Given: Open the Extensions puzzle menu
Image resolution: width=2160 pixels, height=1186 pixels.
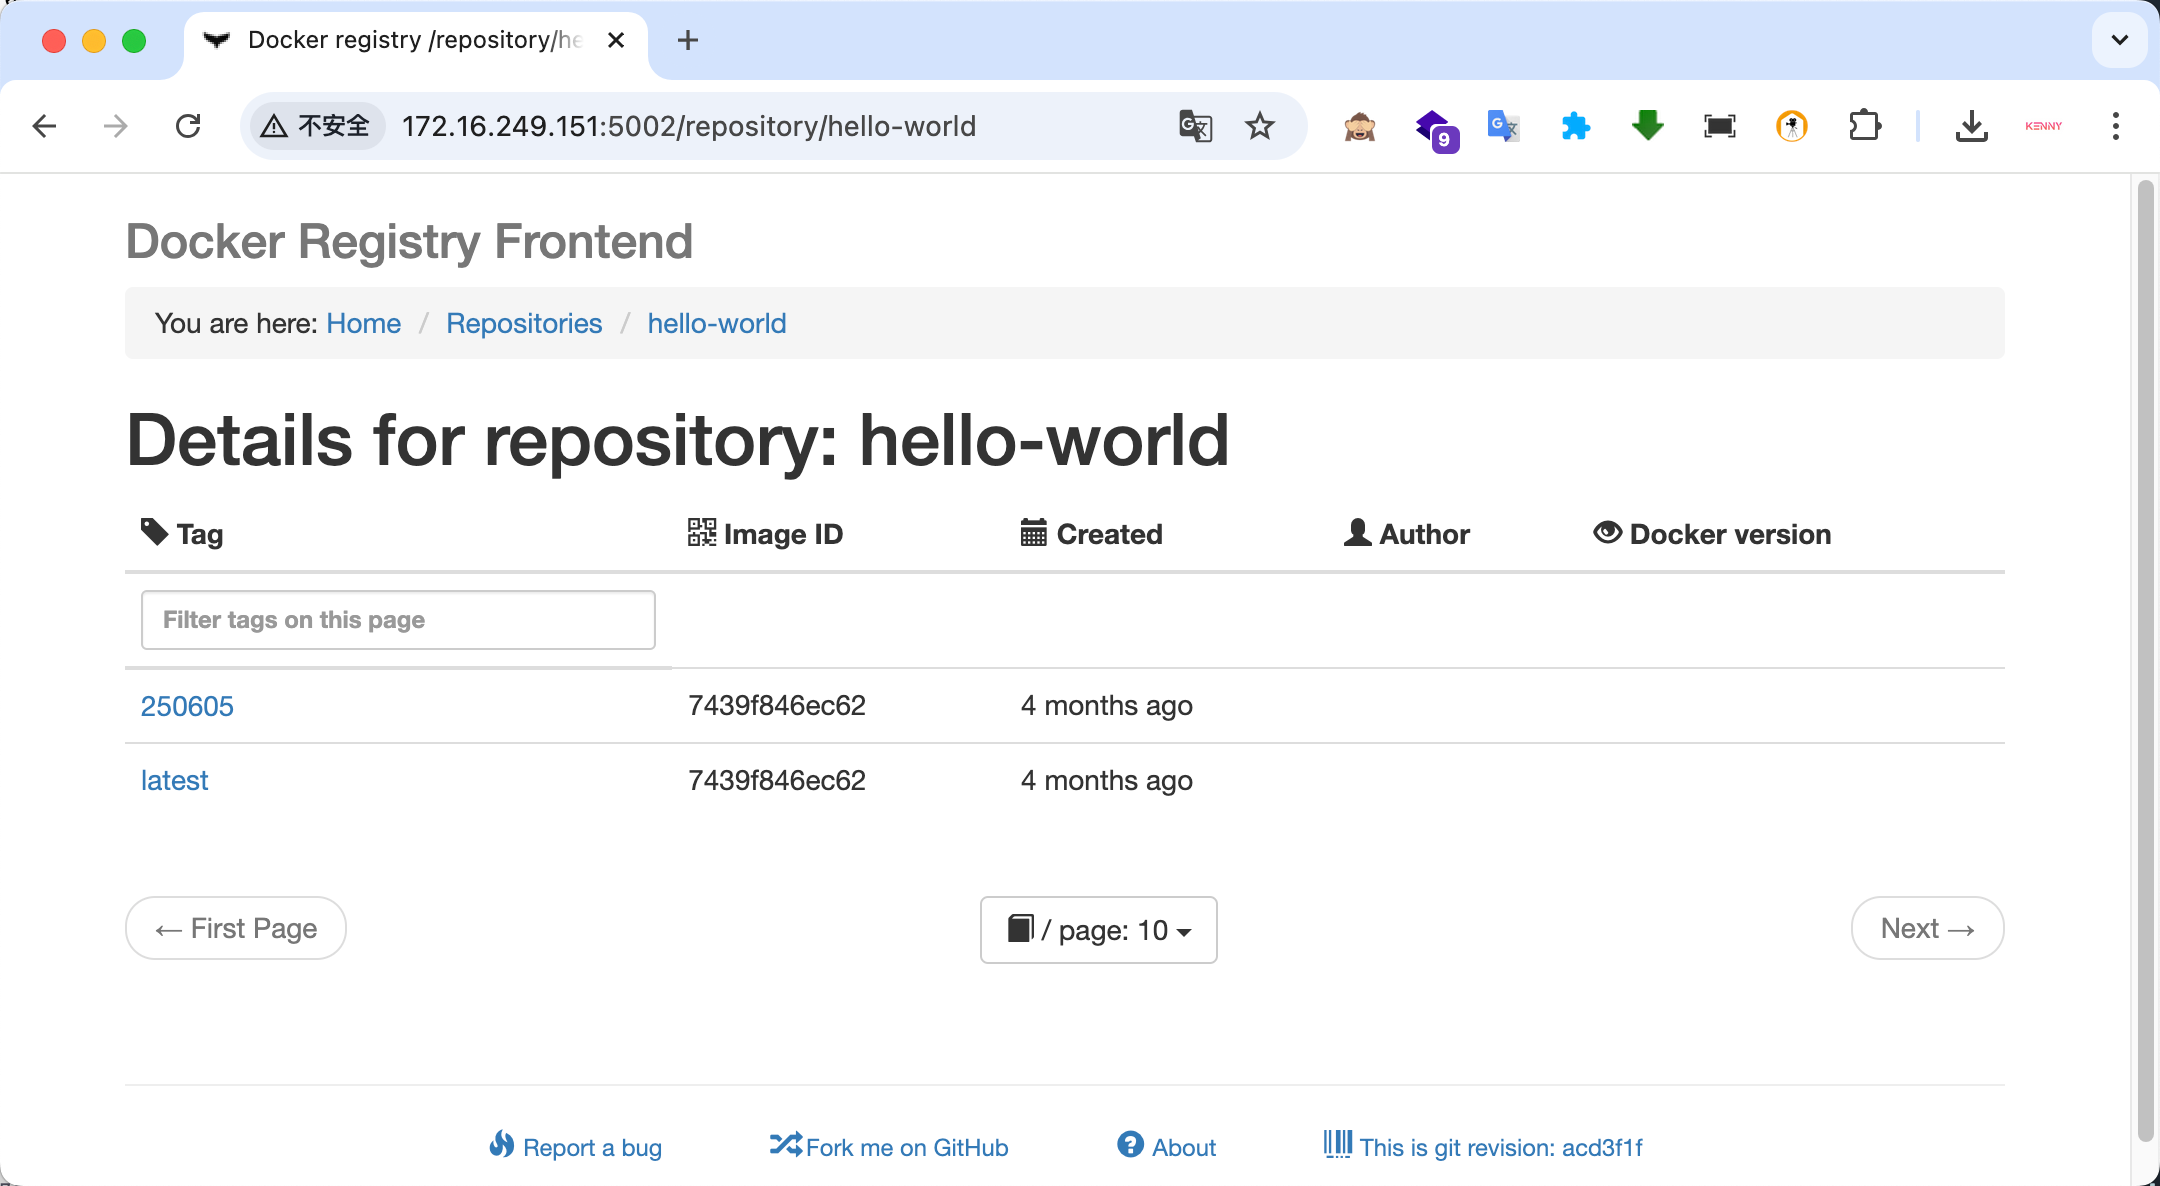Looking at the screenshot, I should point(1865,126).
